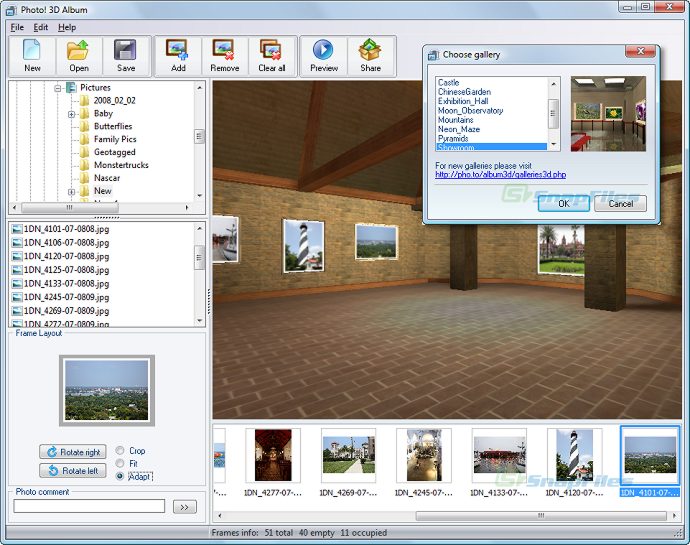690x545 pixels.
Task: Choose the Crop radio button
Action: pyautogui.click(x=120, y=450)
